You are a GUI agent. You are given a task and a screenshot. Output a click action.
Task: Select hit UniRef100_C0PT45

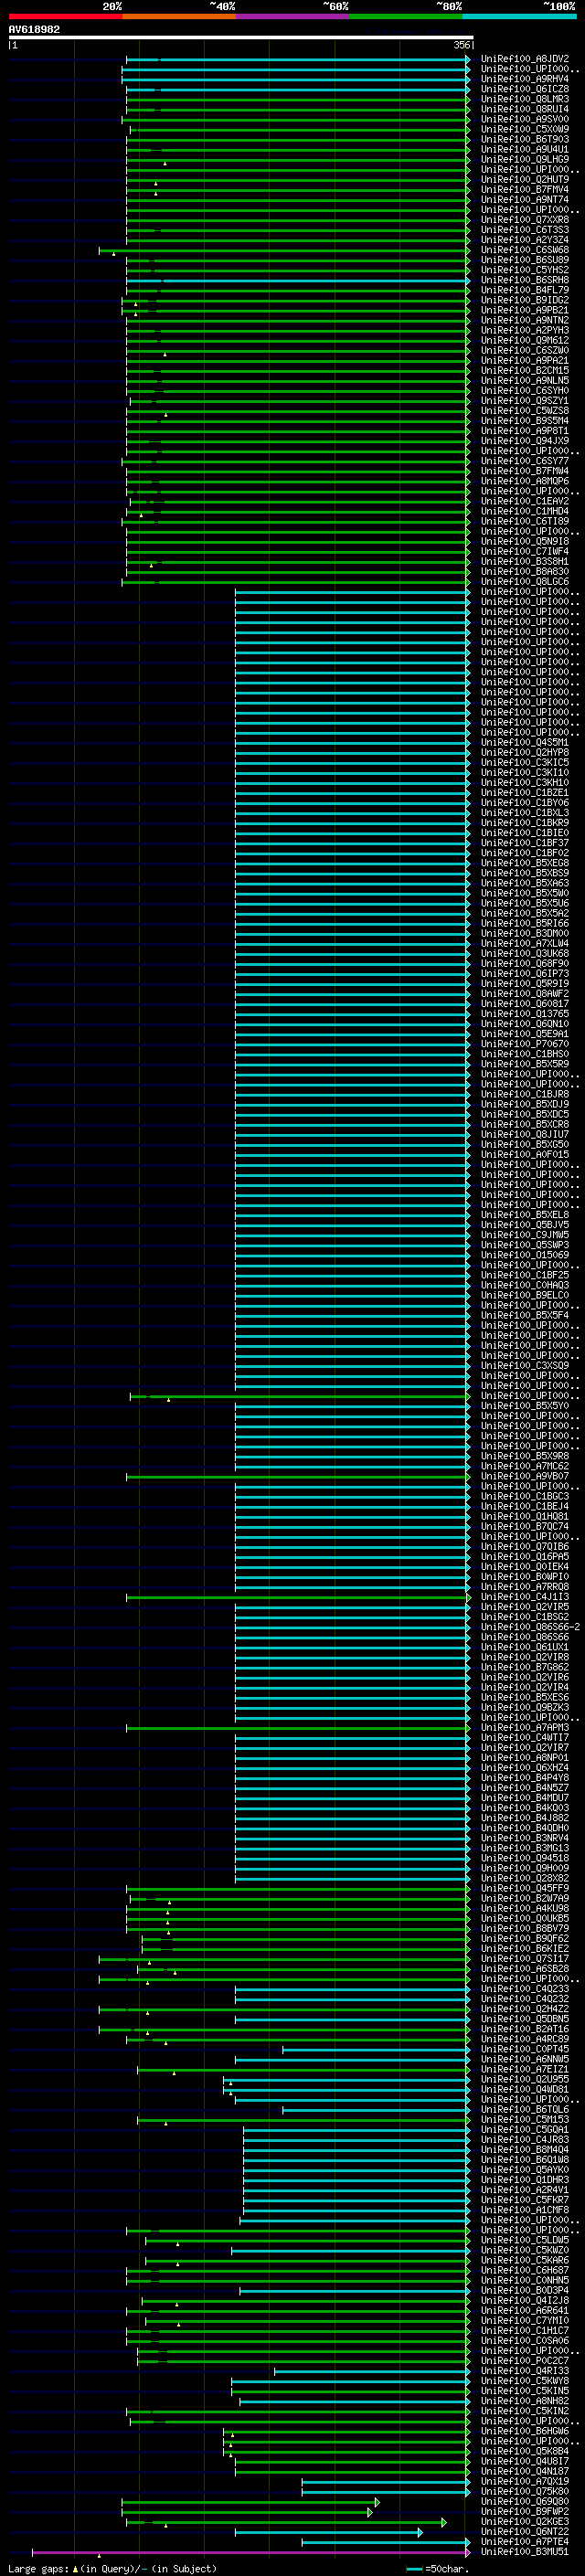tap(525, 2049)
